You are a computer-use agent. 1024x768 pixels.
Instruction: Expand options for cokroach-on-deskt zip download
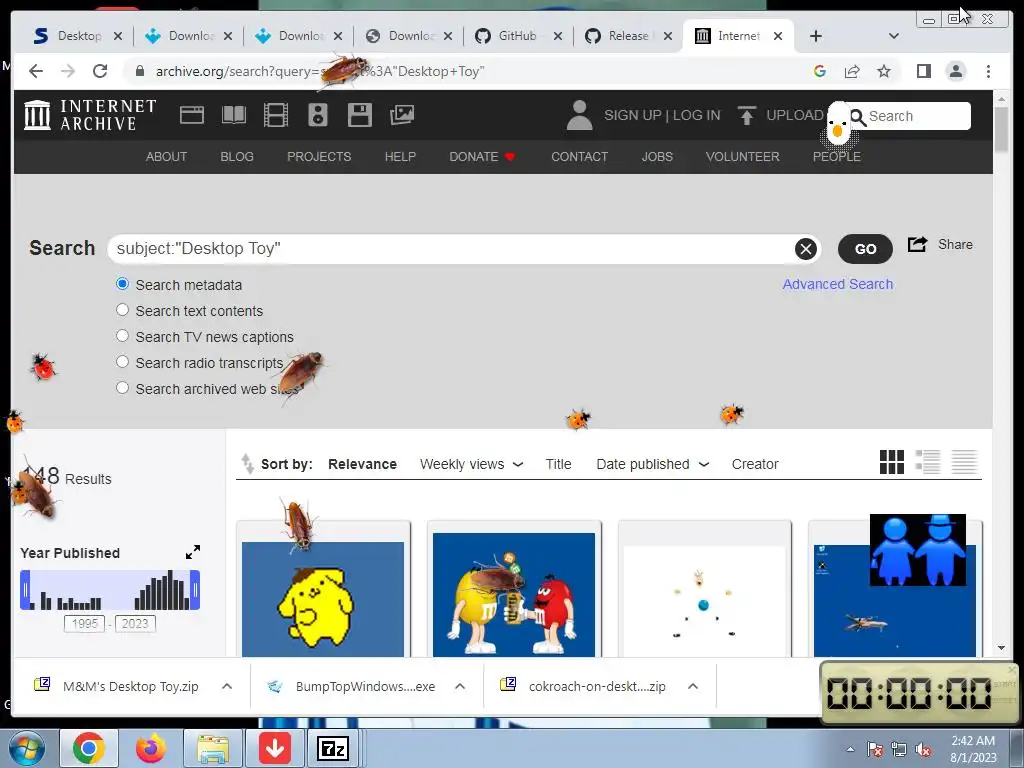(x=693, y=686)
